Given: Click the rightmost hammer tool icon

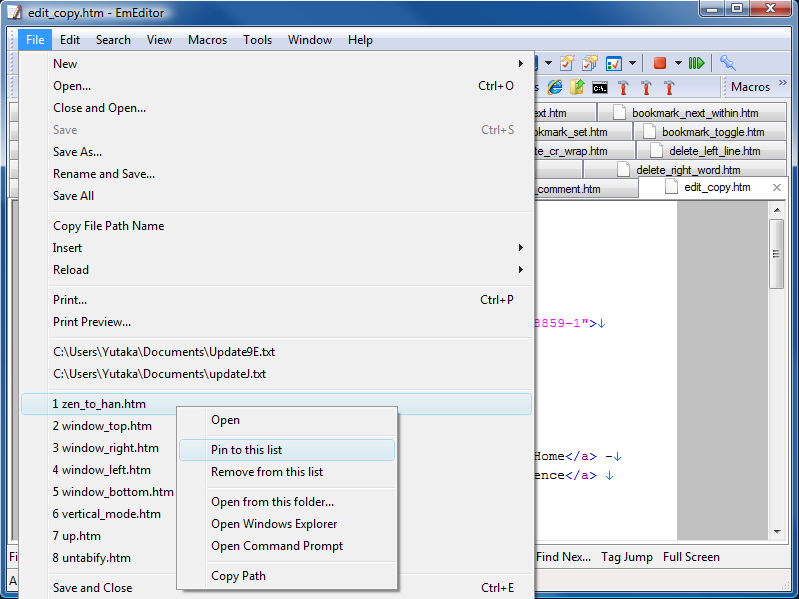Looking at the screenshot, I should point(669,88).
